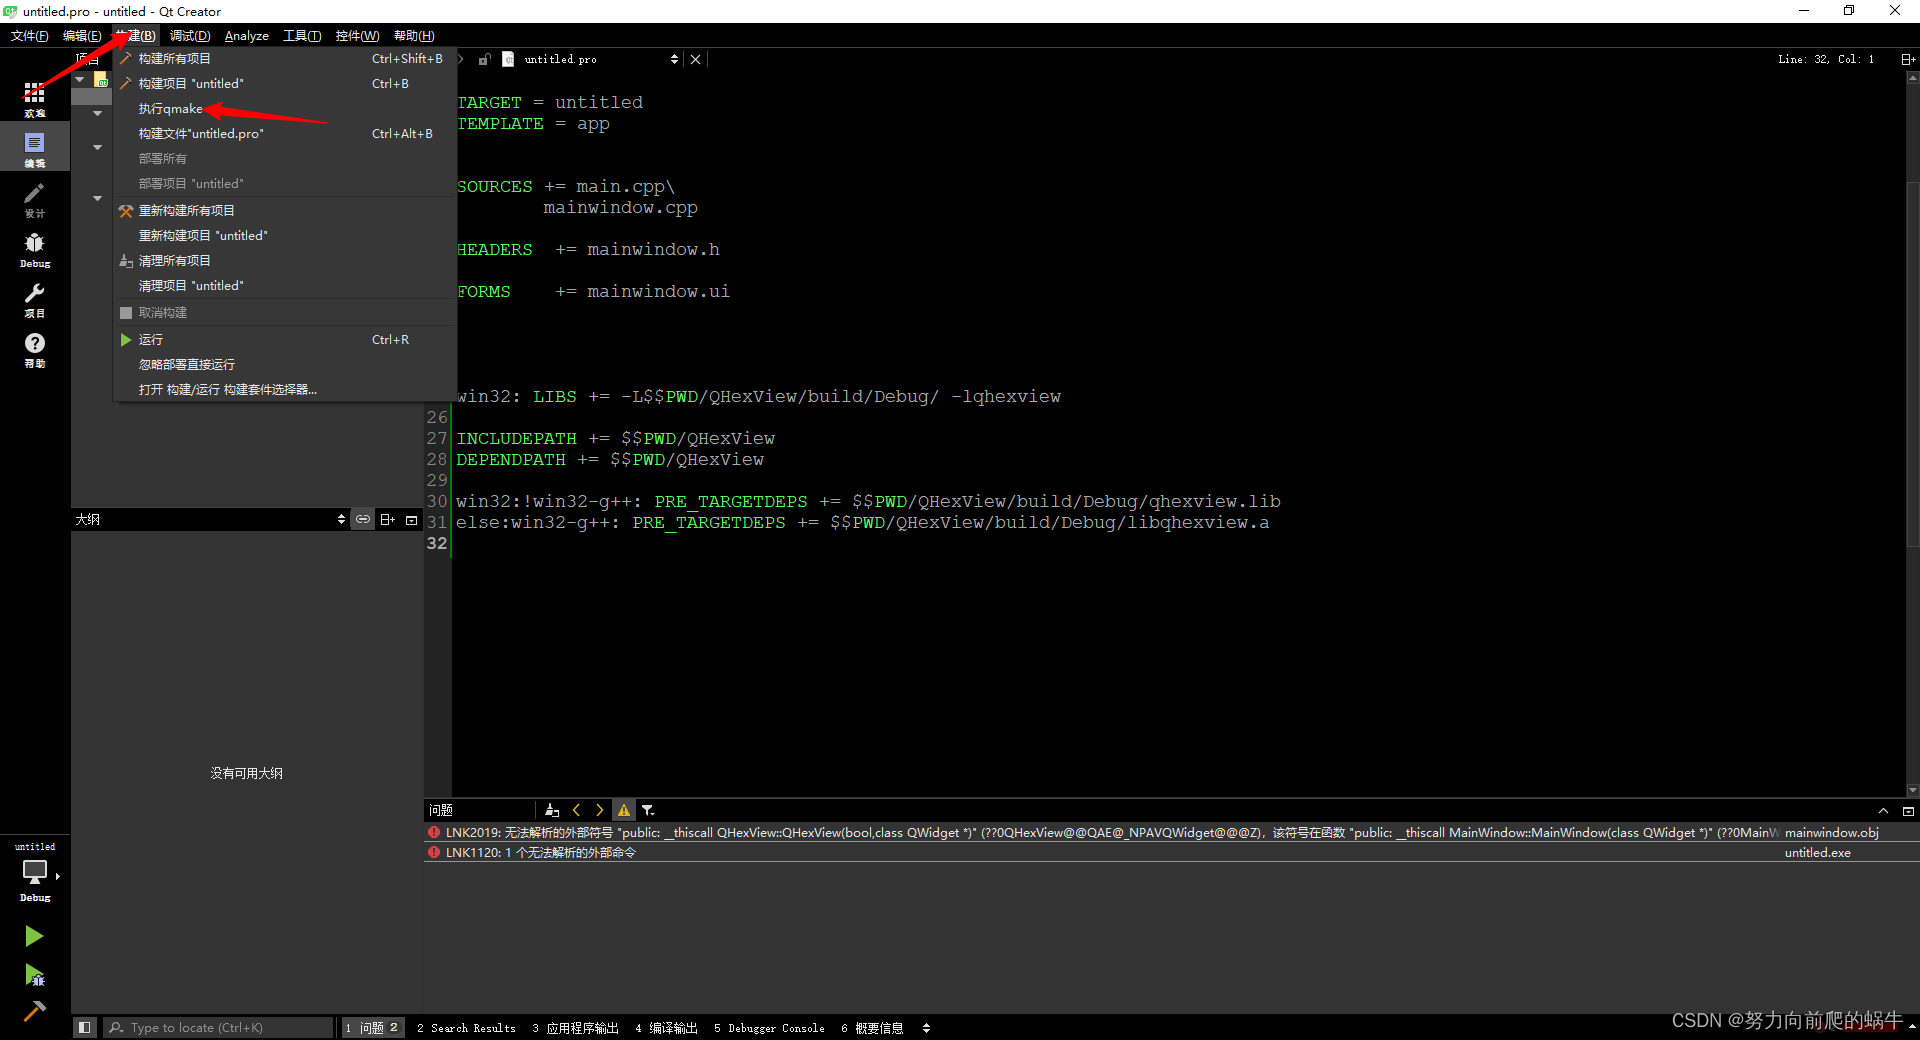The image size is (1920, 1040).
Task: Choose 清理项目 "untitled" menu entry
Action: [x=285, y=285]
